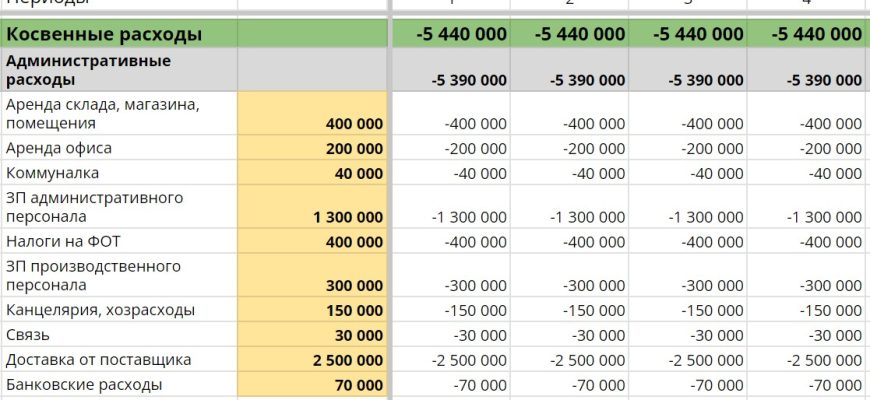This screenshot has width=870, height=400.
Task: Select the yellow 150 000 Канцелярия input cell
Action: (x=312, y=310)
